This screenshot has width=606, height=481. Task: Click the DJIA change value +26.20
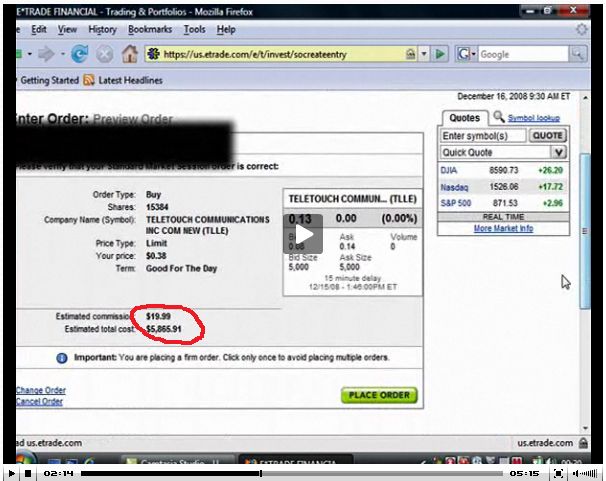click(x=550, y=170)
